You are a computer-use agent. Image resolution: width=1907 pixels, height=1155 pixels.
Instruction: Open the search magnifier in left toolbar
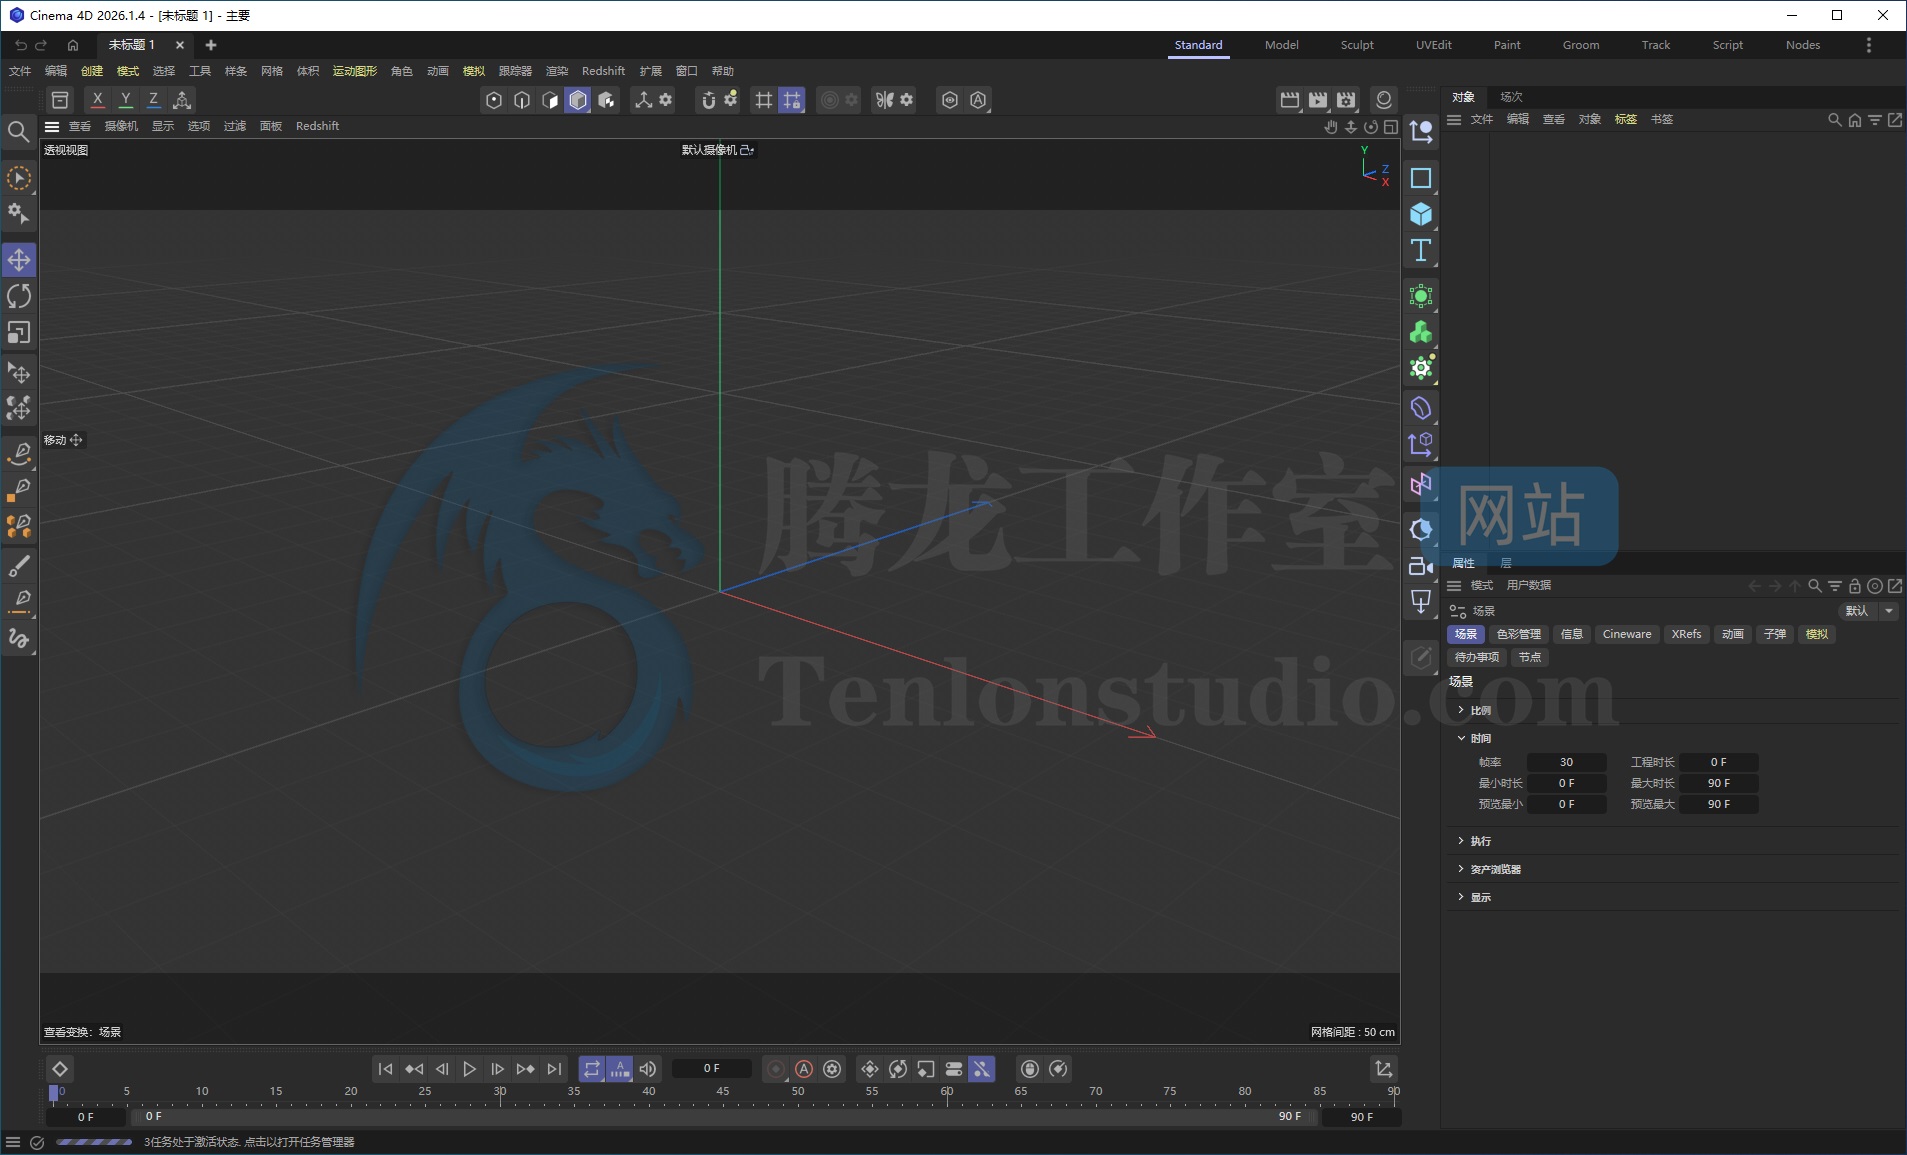click(18, 131)
